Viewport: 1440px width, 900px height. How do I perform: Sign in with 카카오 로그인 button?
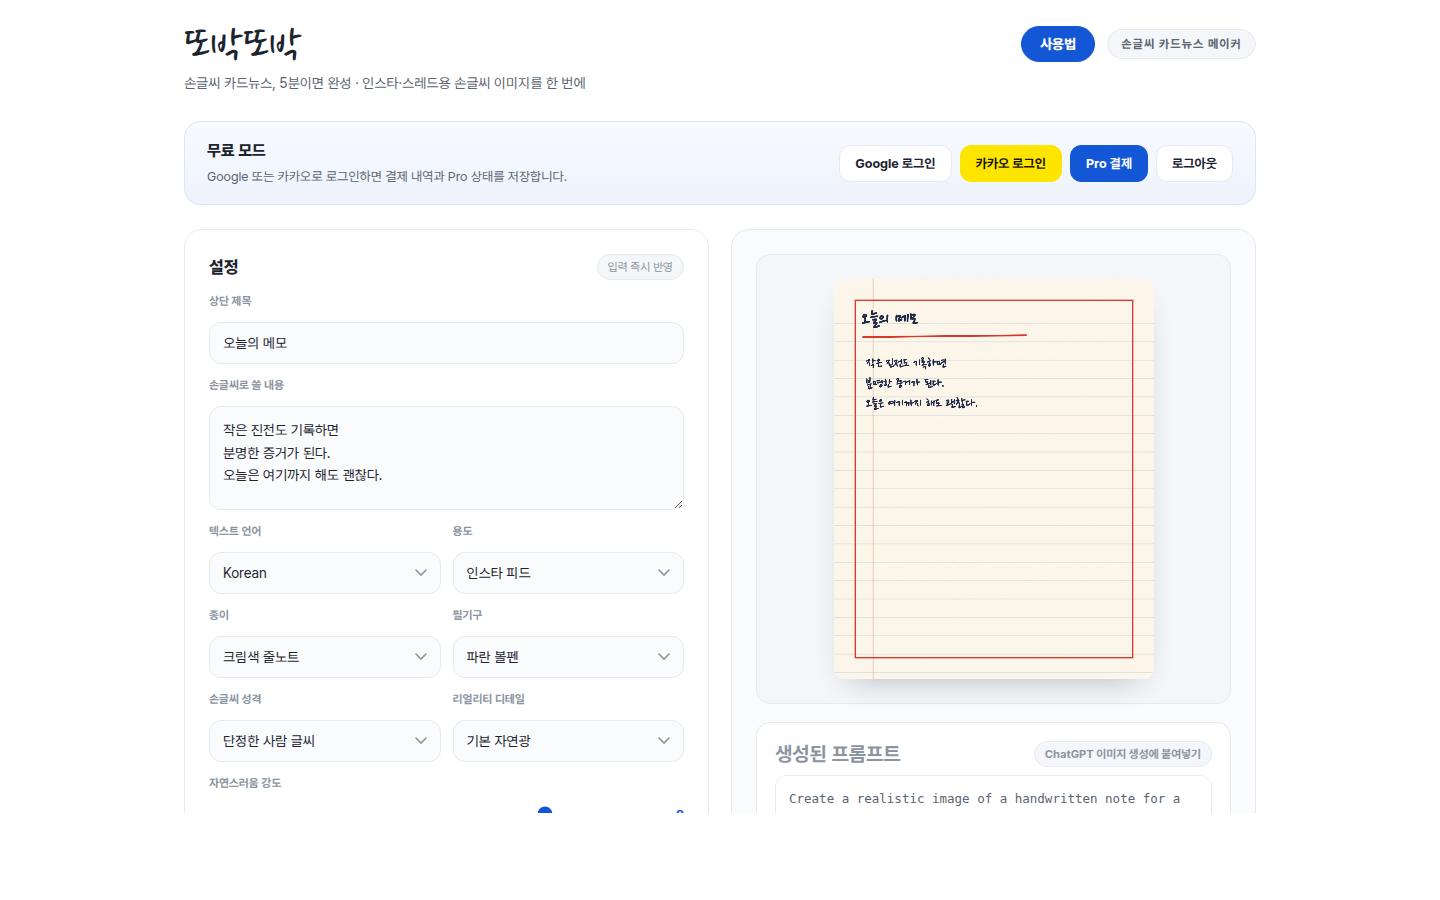(x=1011, y=163)
